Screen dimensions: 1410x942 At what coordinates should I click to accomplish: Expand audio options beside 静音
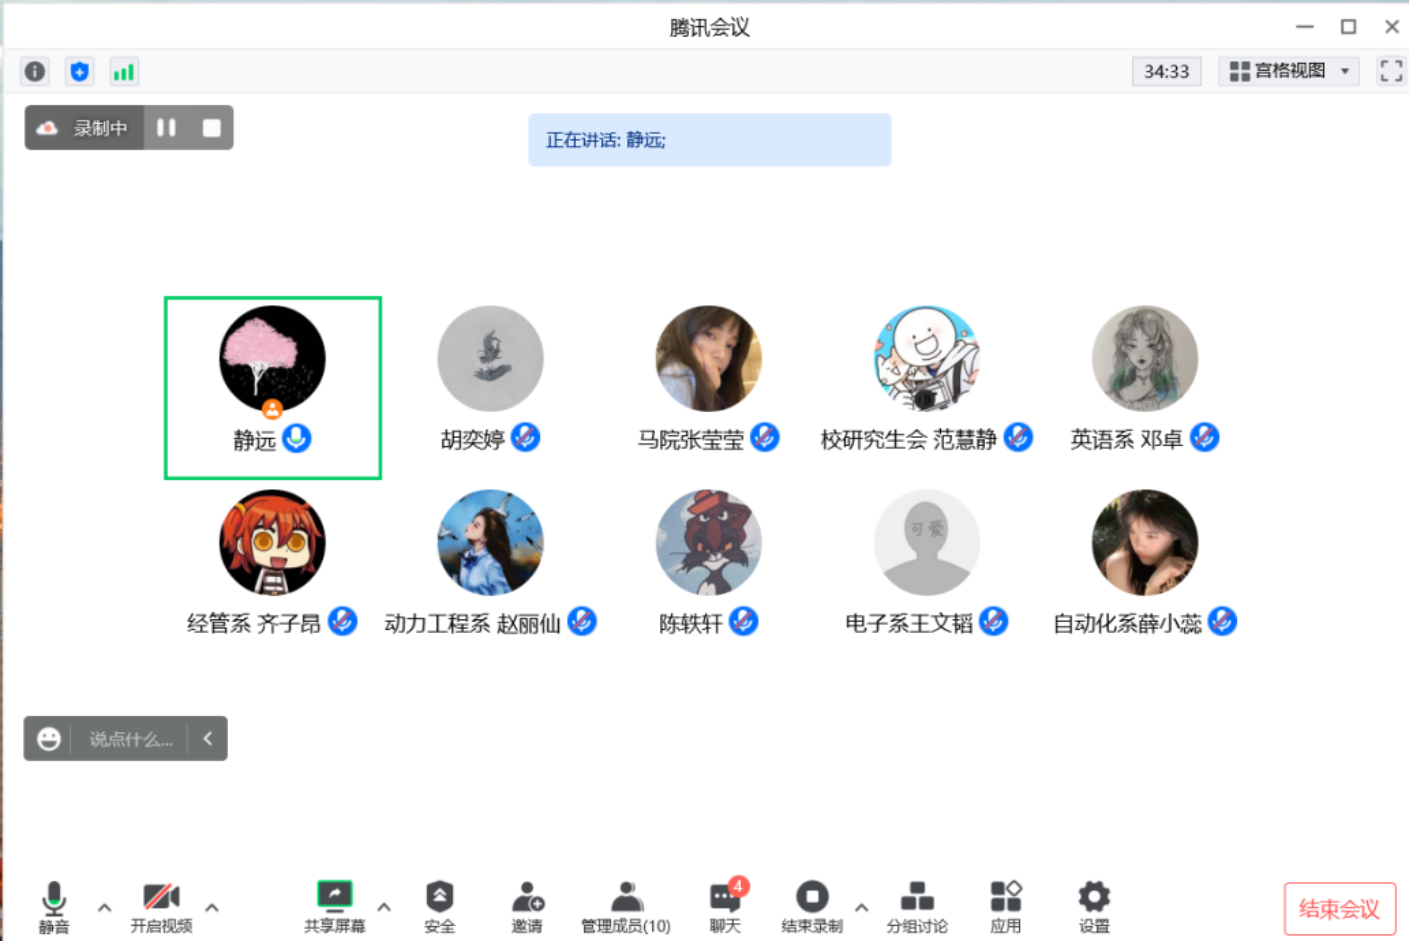104,908
